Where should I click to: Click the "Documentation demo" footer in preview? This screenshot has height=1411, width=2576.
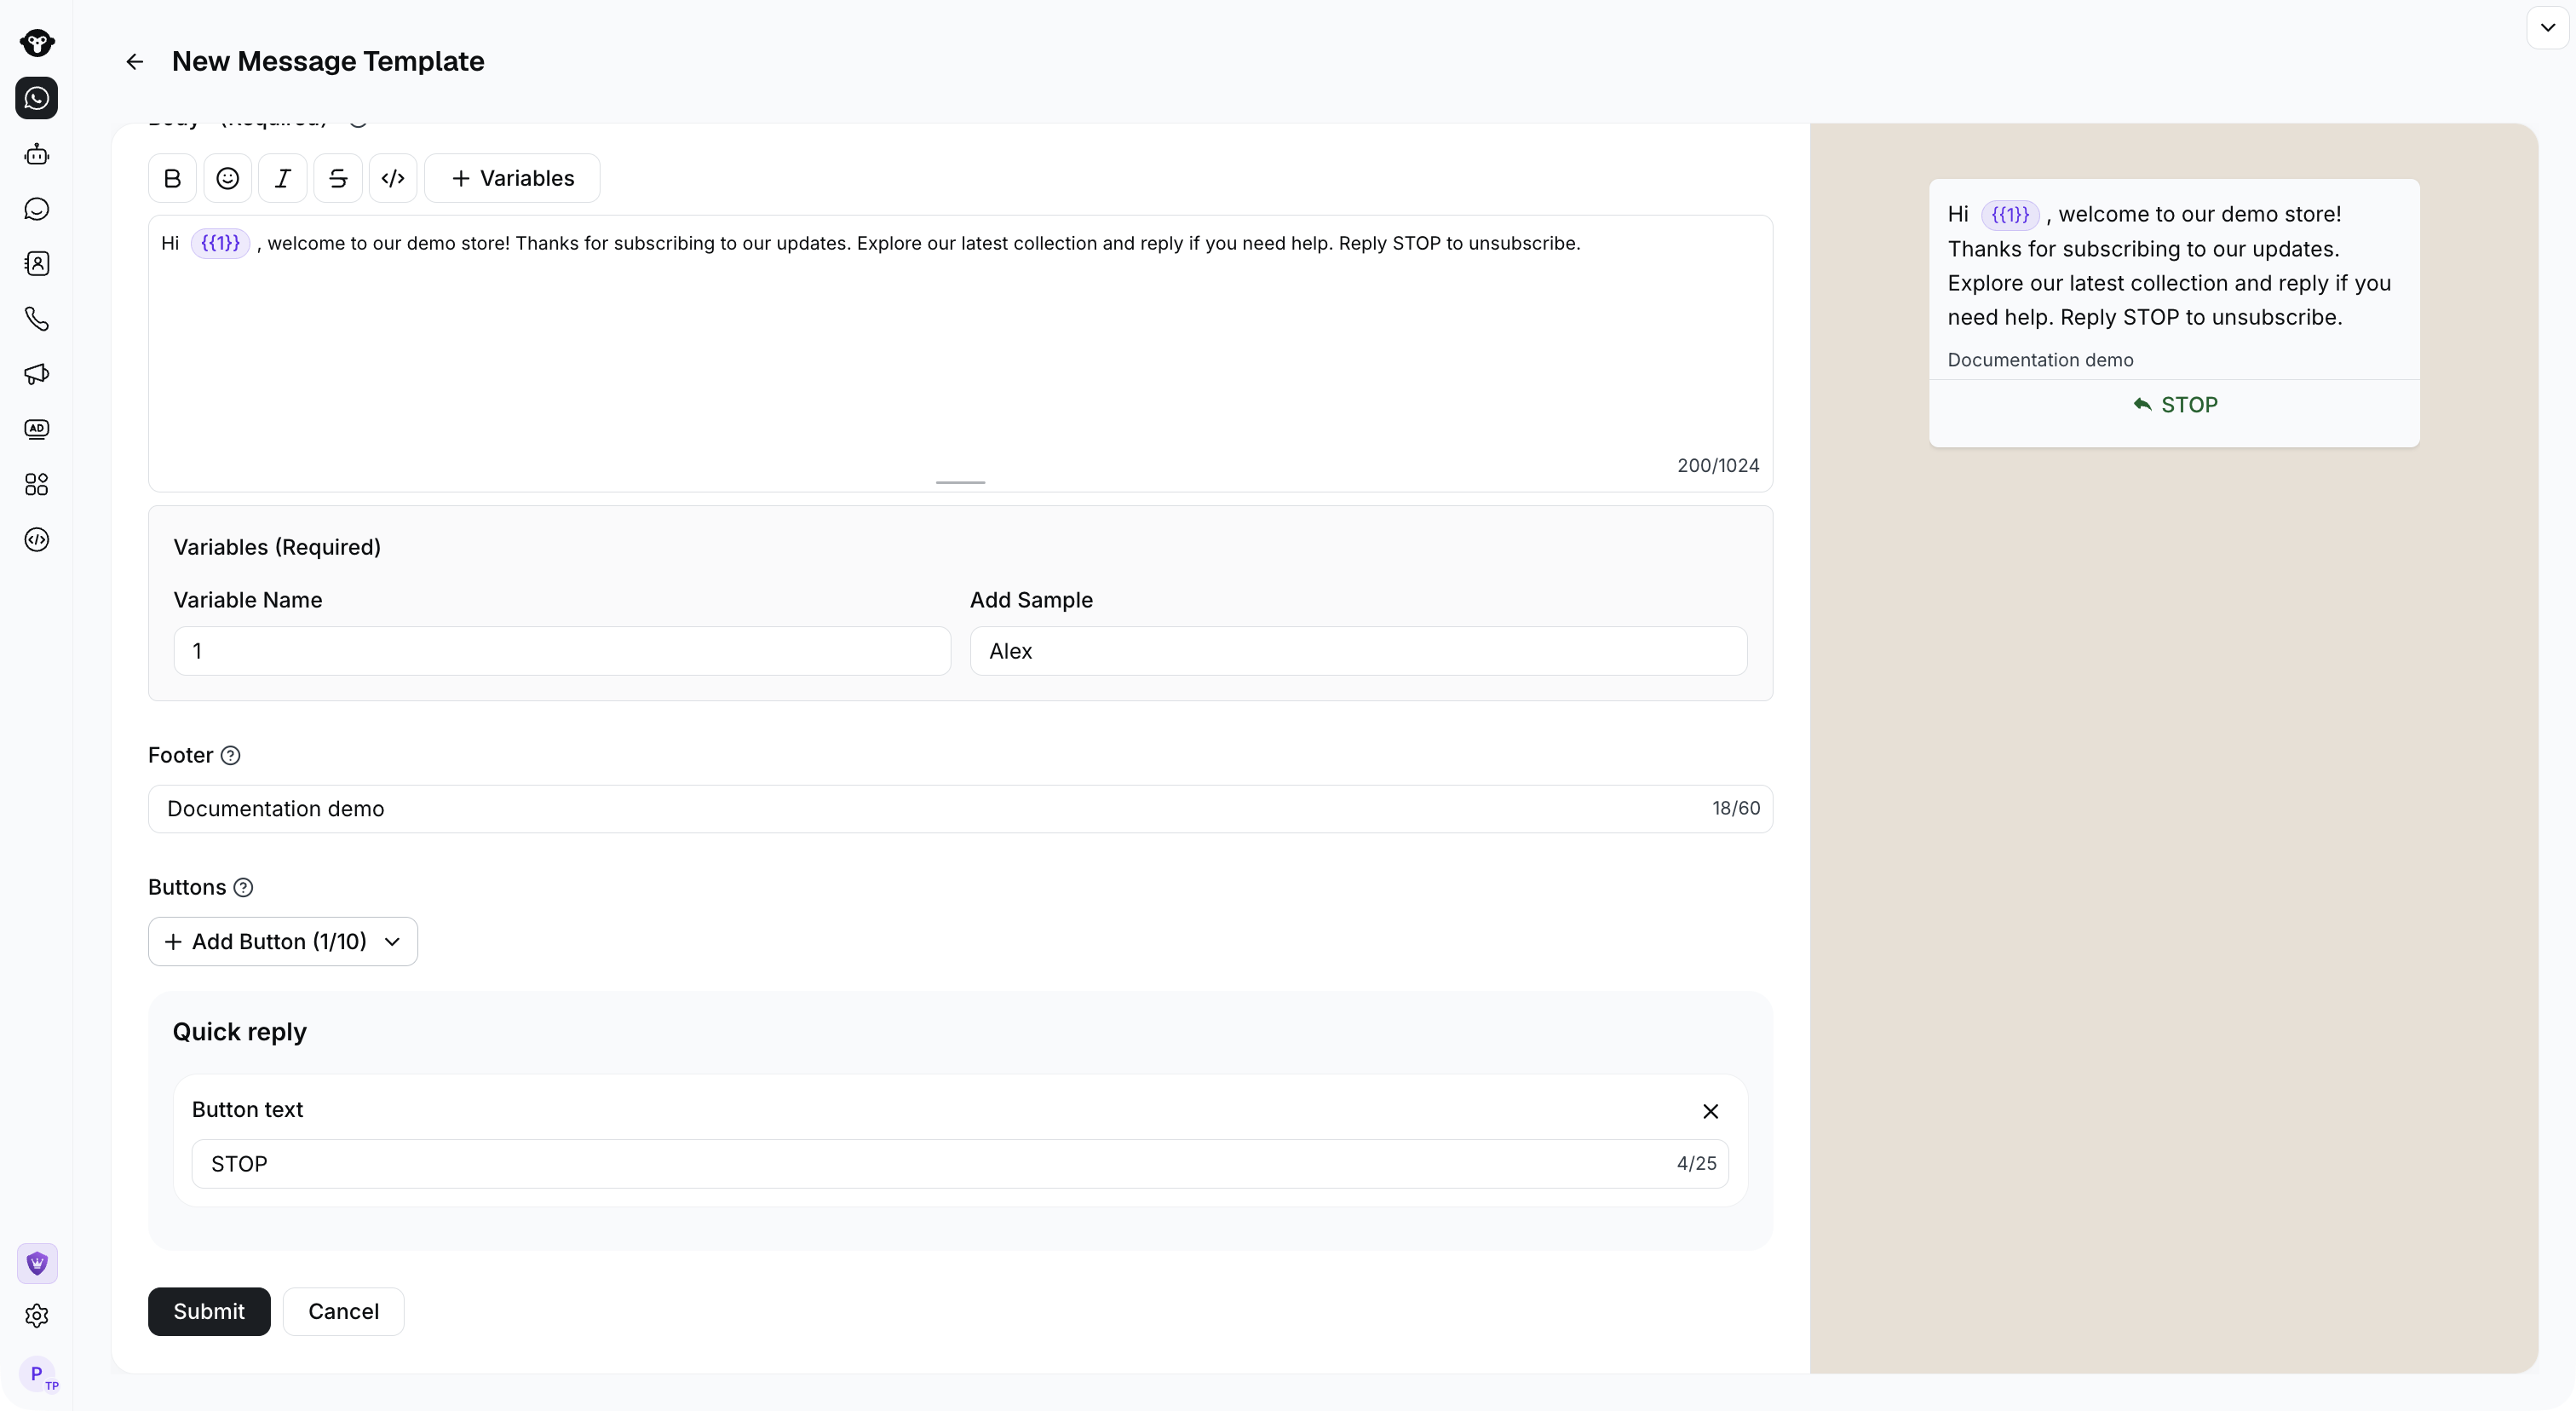click(x=2040, y=360)
